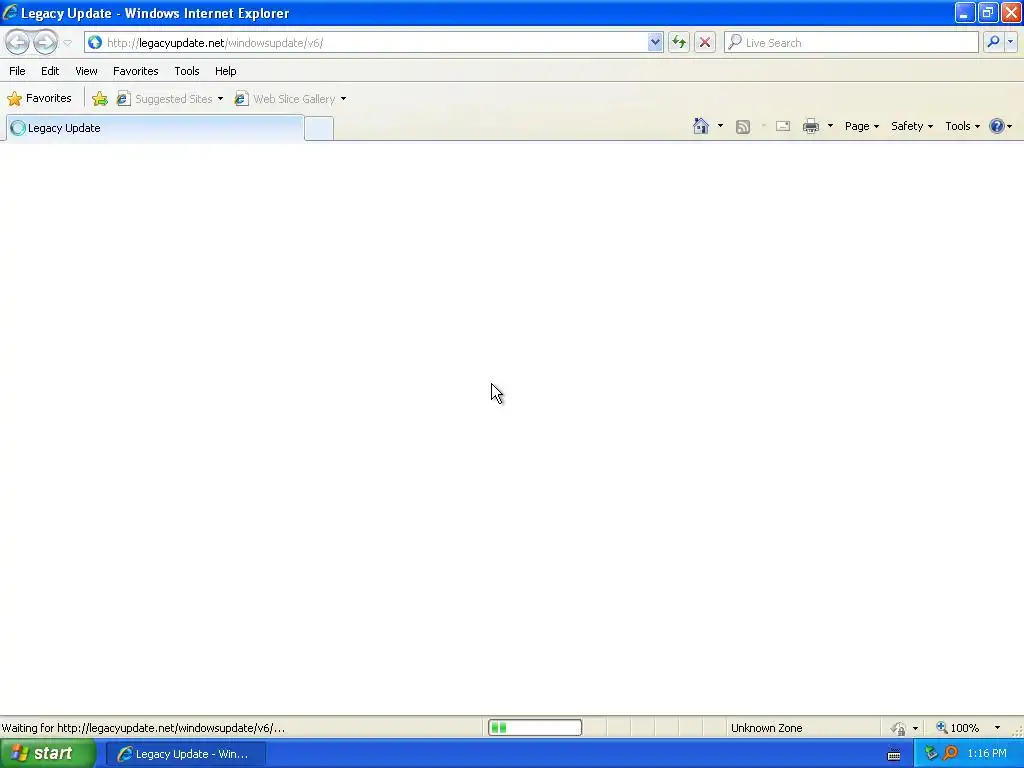Expand the Web Slice Gallery dropdown arrow
The image size is (1024, 768).
pyautogui.click(x=344, y=99)
